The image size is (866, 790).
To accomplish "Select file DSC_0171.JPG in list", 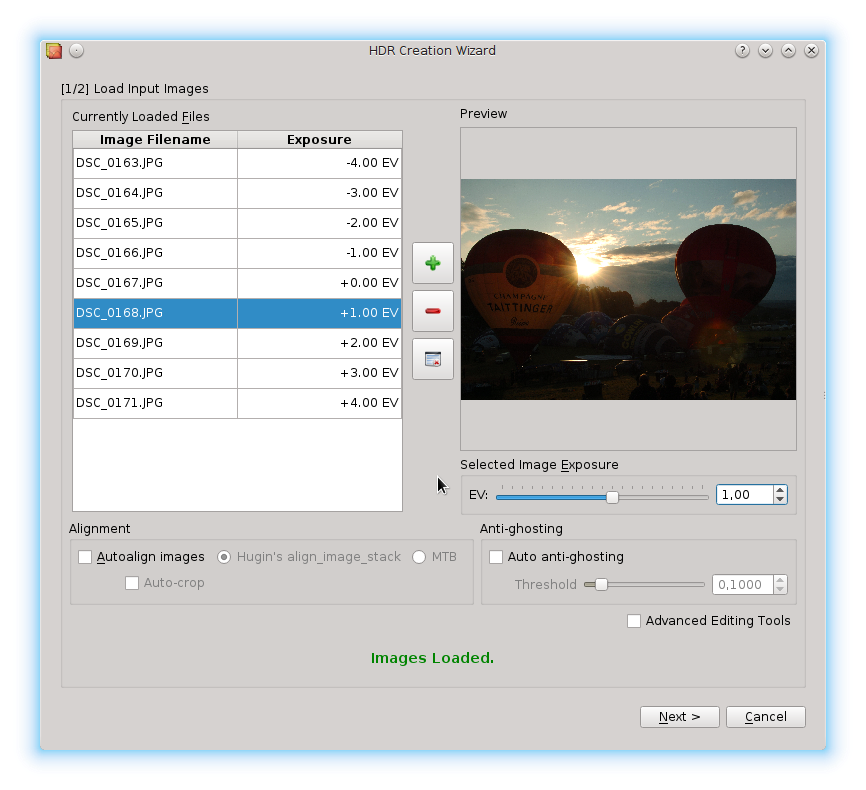I will [155, 403].
